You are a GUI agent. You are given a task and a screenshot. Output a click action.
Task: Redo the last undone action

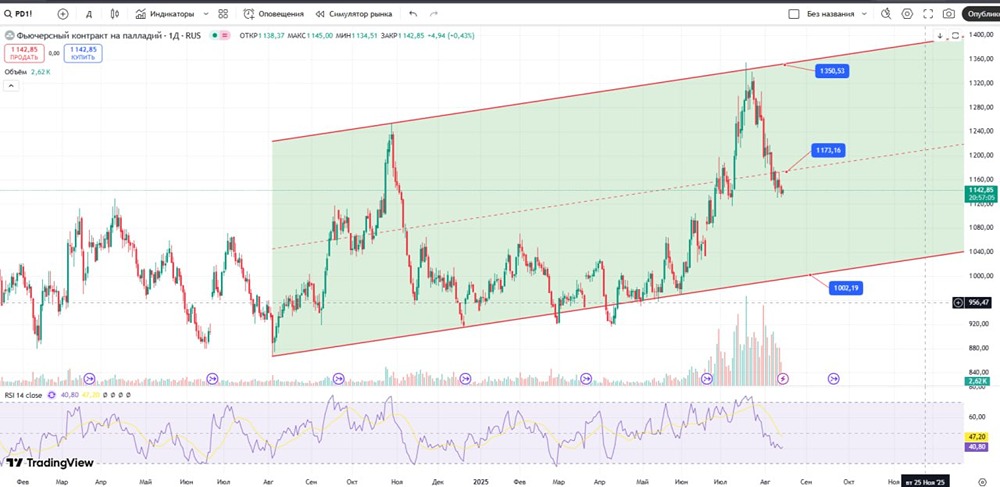pos(434,13)
